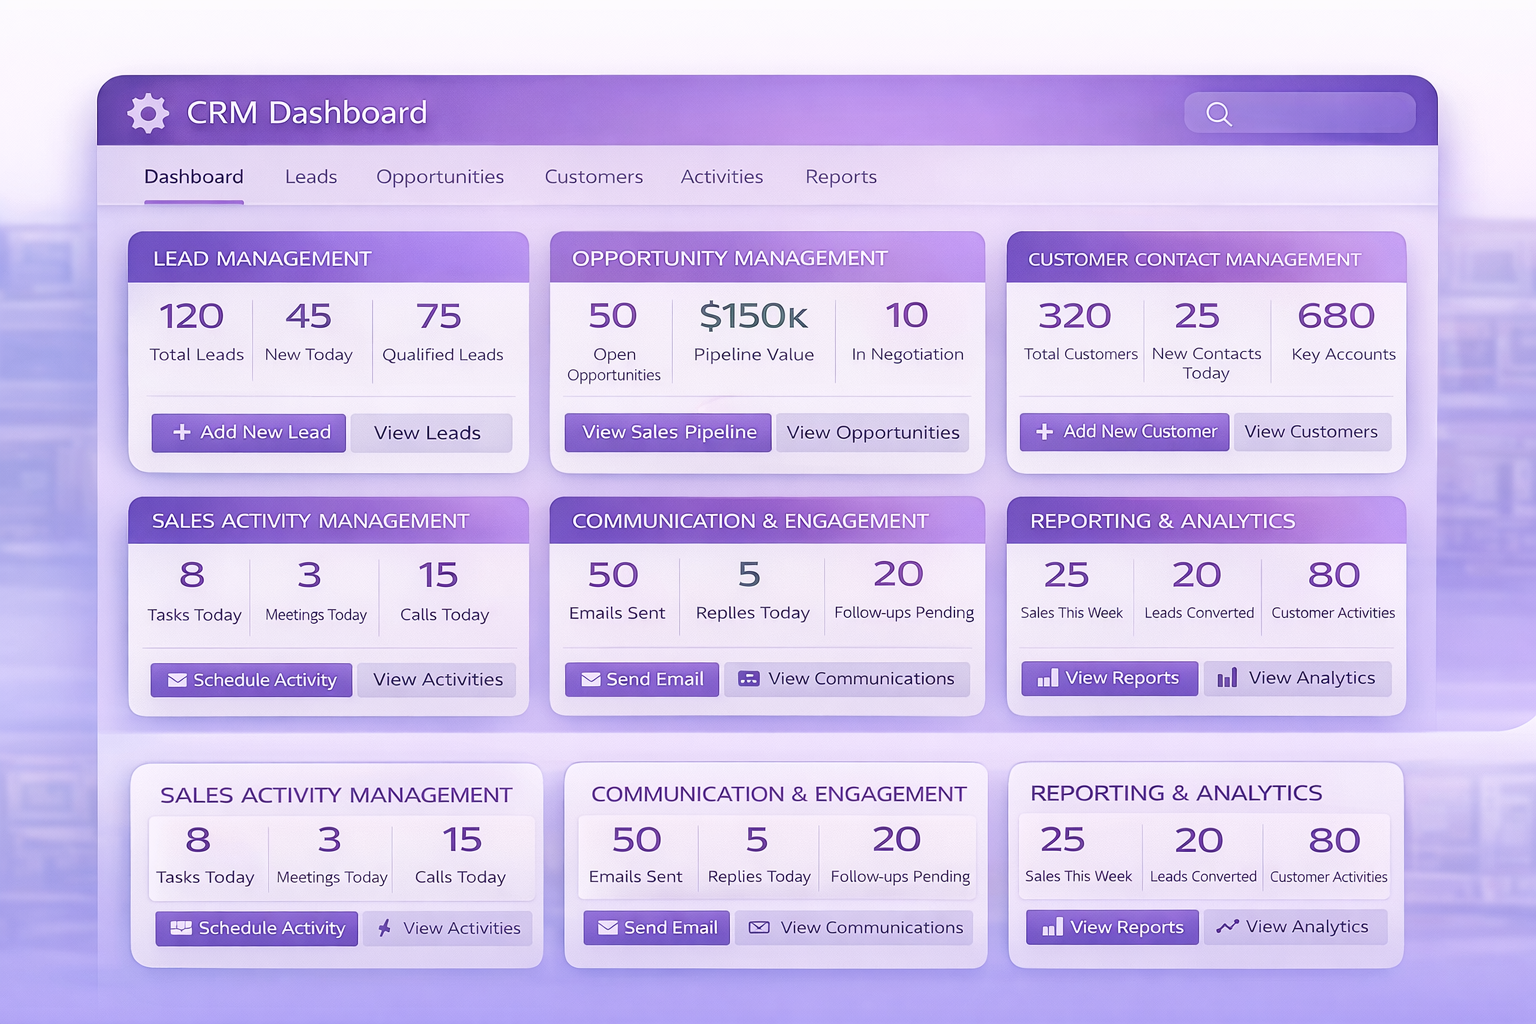Click the magnifying glass search icon

tap(1218, 114)
